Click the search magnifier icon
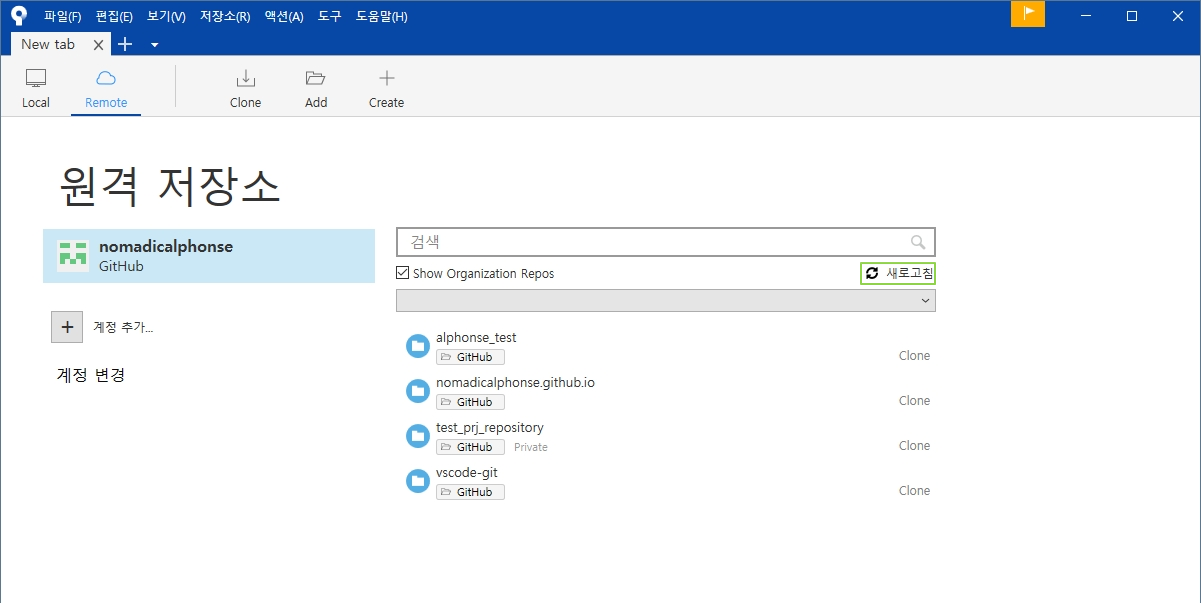The height and width of the screenshot is (603, 1201). tap(918, 242)
